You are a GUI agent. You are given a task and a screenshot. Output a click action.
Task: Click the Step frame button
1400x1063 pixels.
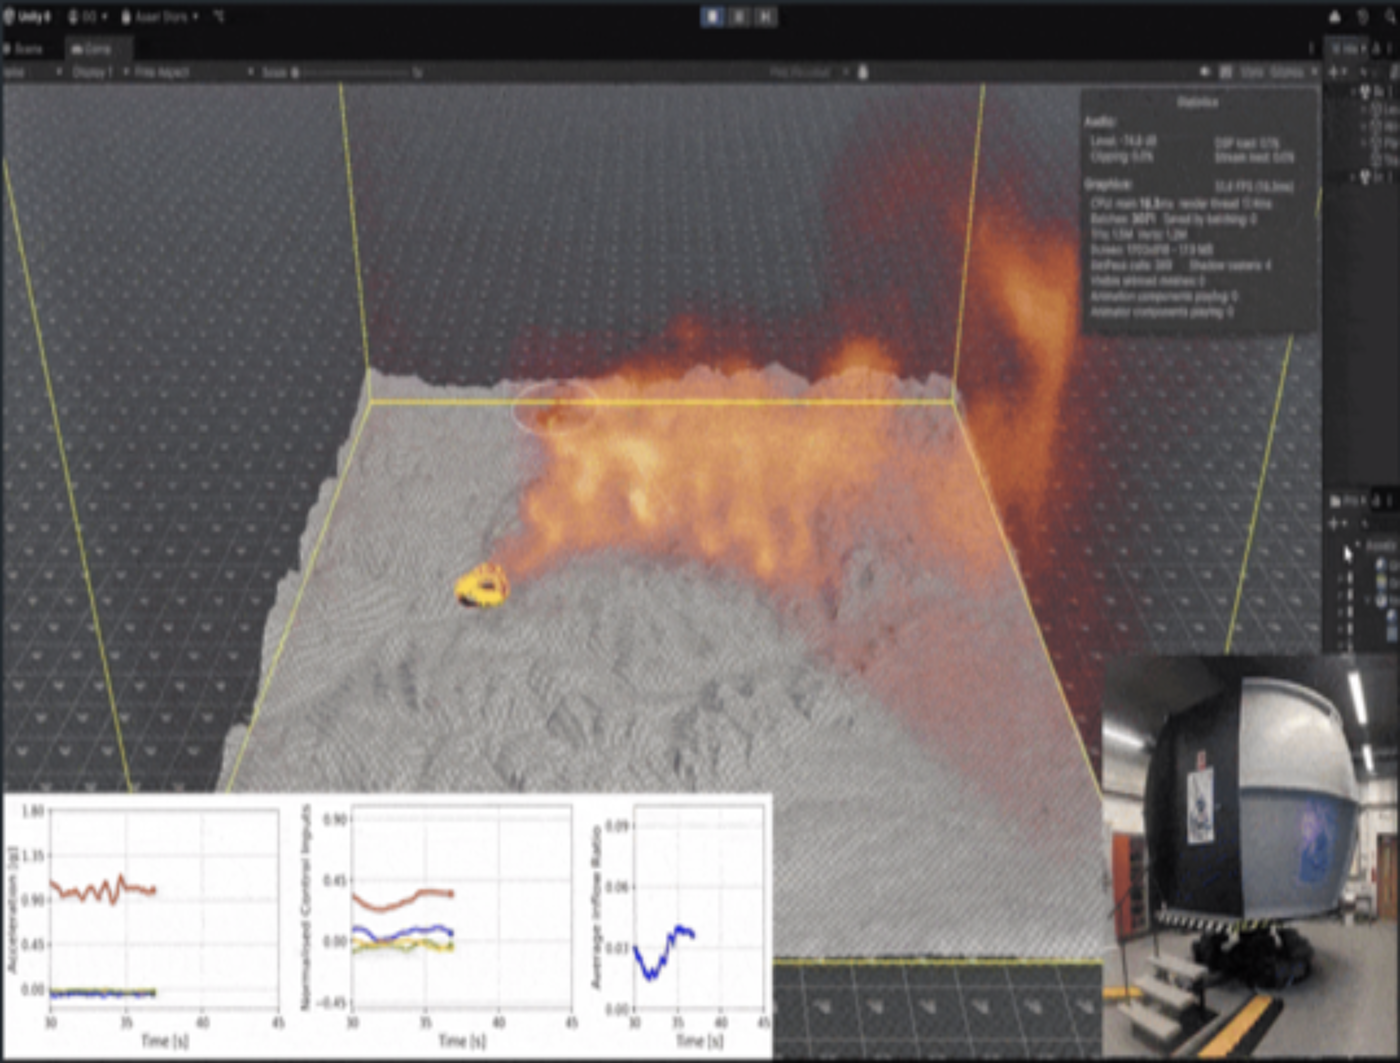click(765, 16)
